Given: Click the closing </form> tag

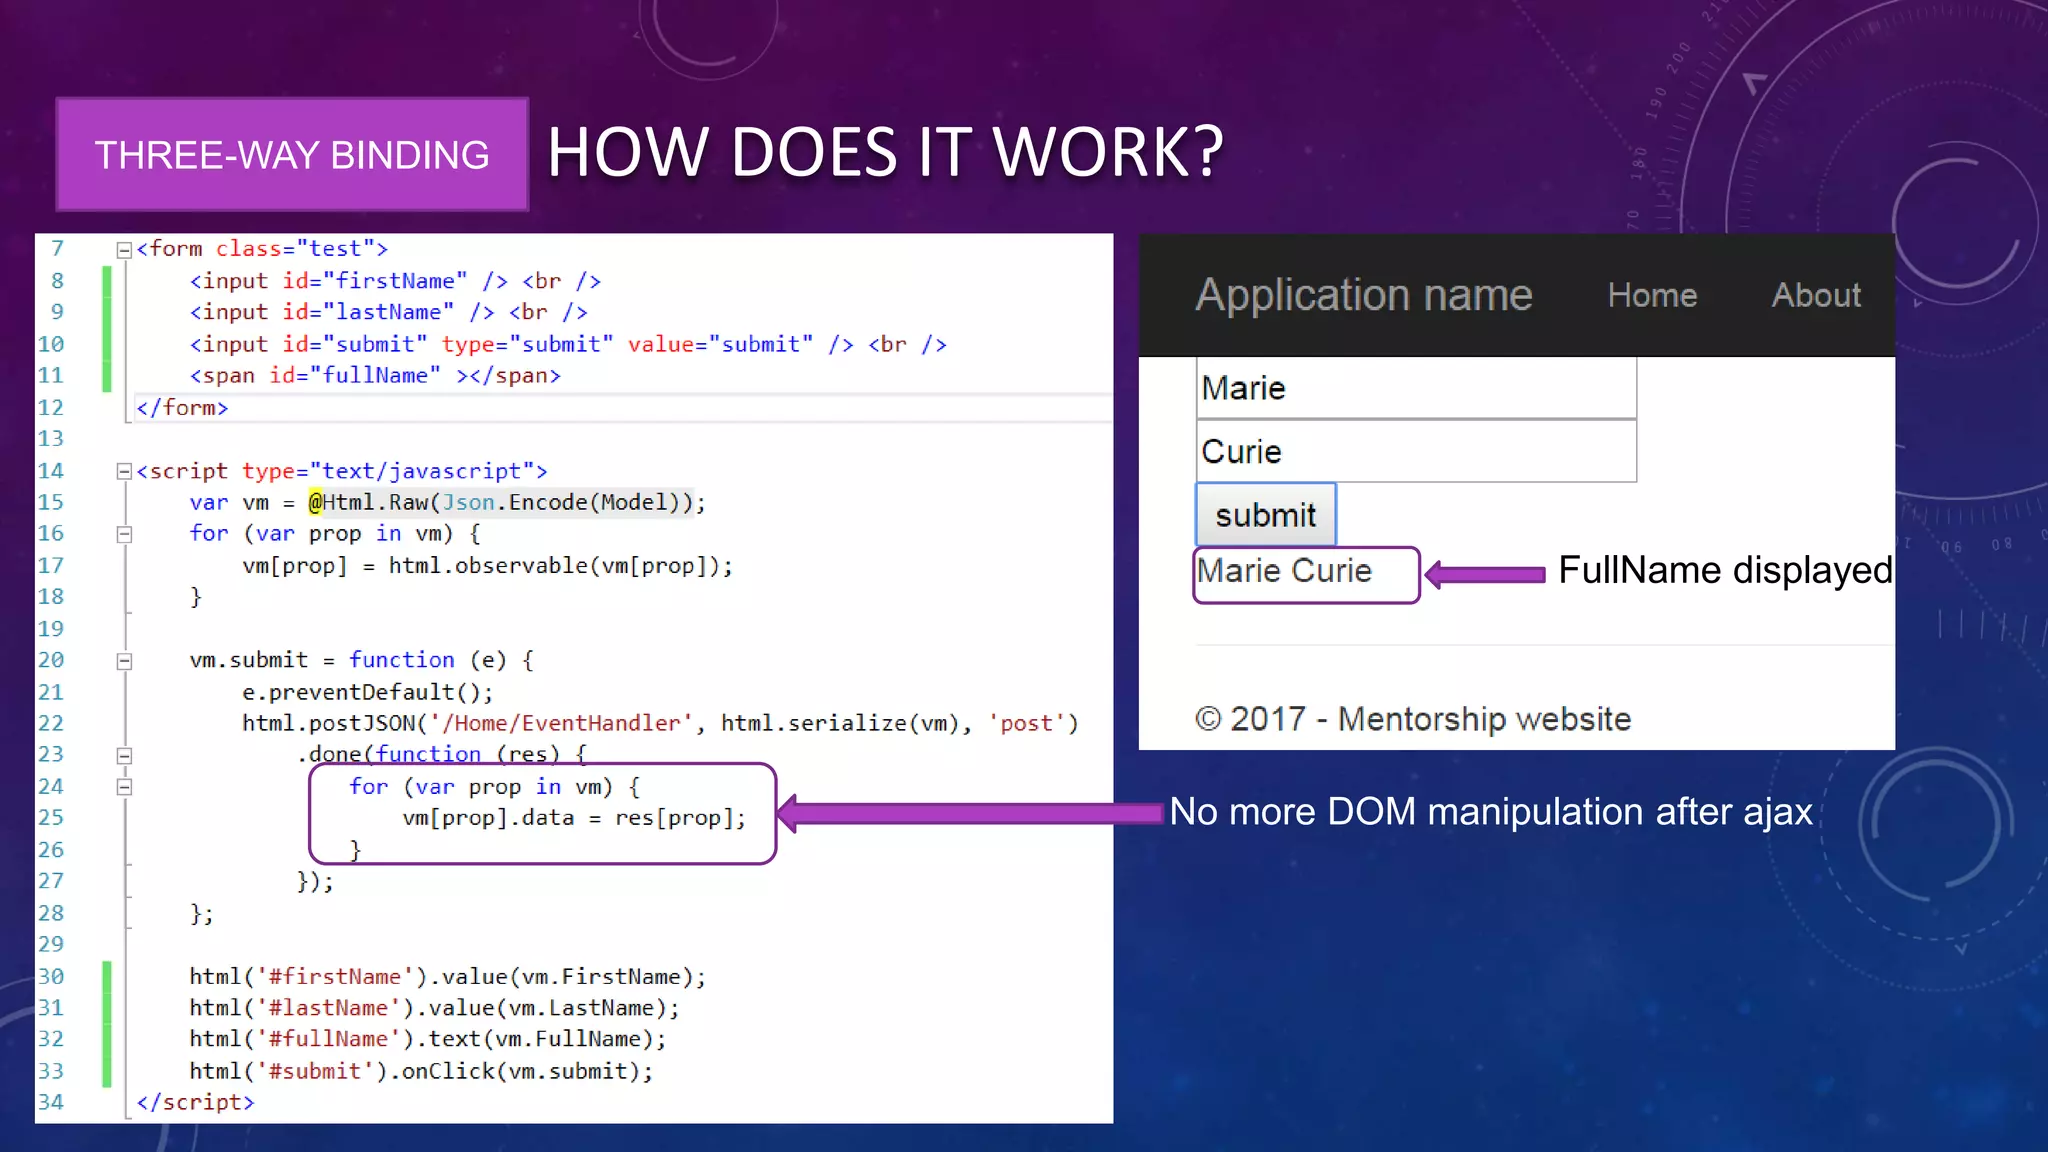Looking at the screenshot, I should click(x=182, y=408).
